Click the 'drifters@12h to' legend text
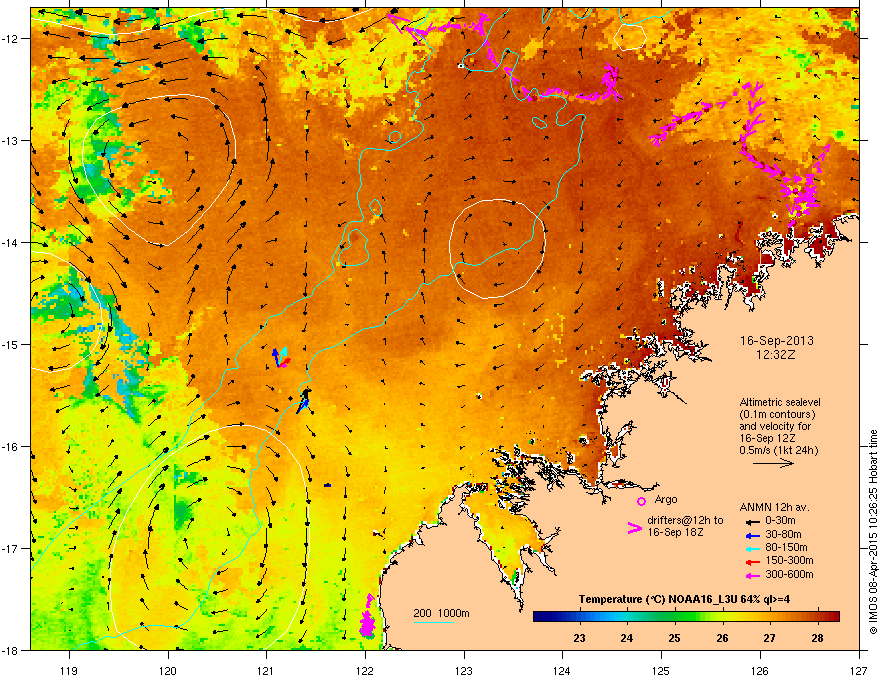 [x=685, y=521]
